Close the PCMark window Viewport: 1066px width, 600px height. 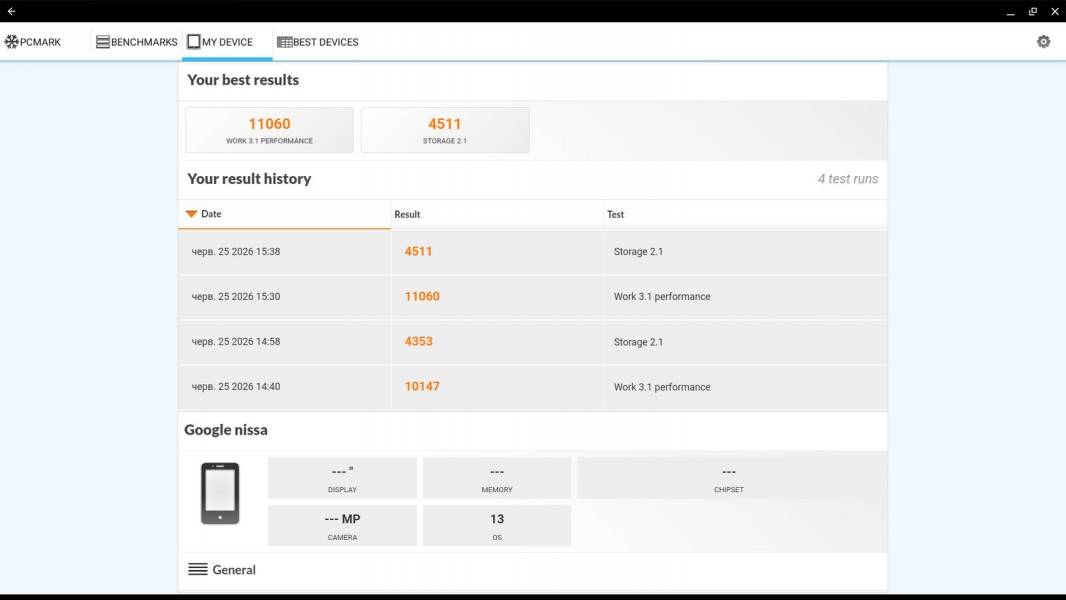pos(1054,12)
